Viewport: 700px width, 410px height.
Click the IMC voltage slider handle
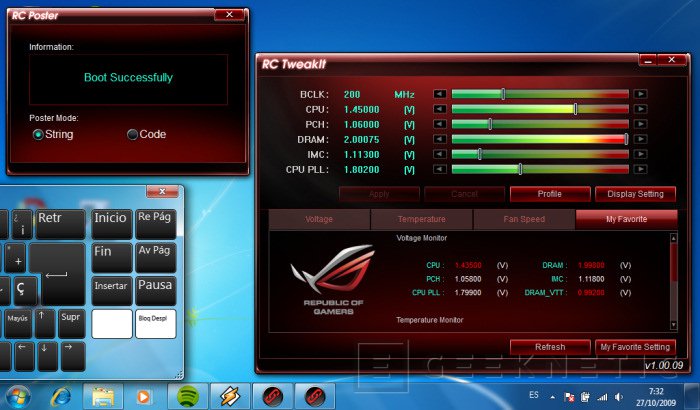480,155
